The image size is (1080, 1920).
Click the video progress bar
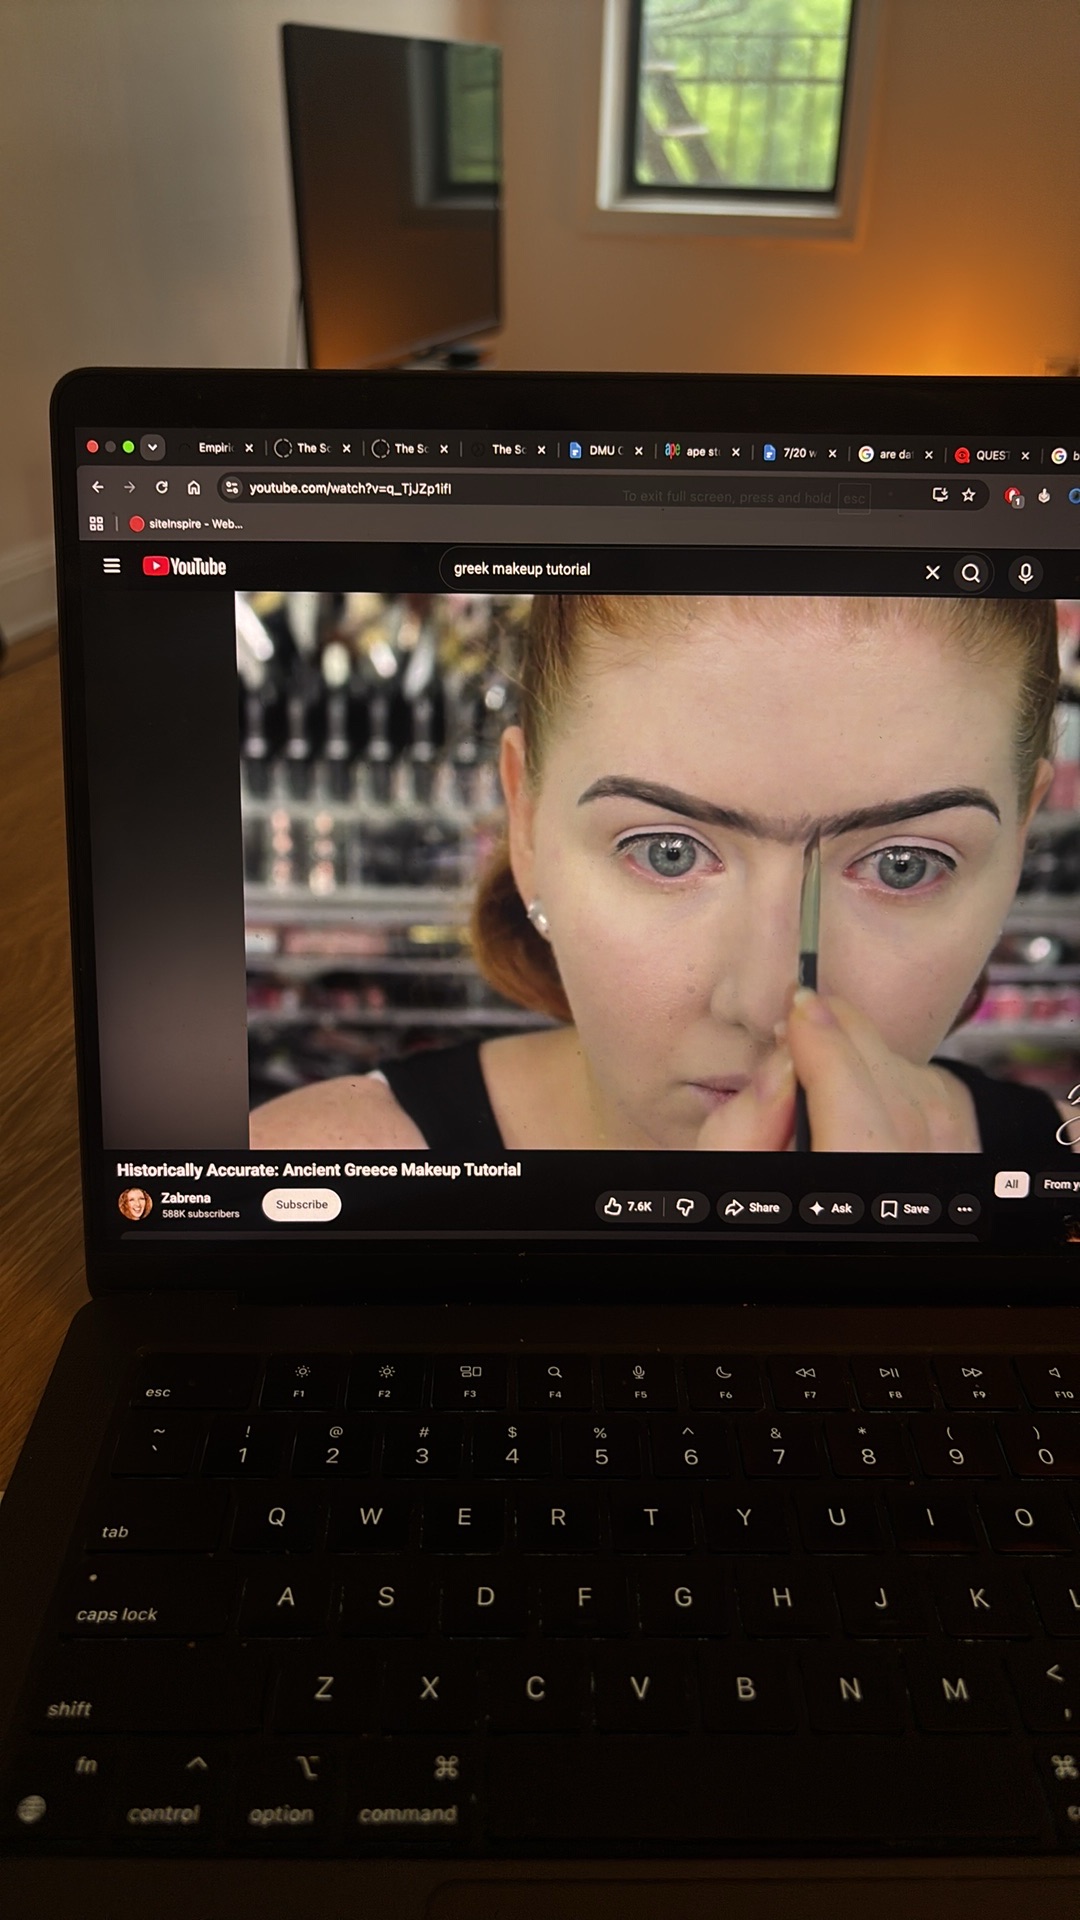click(548, 1236)
